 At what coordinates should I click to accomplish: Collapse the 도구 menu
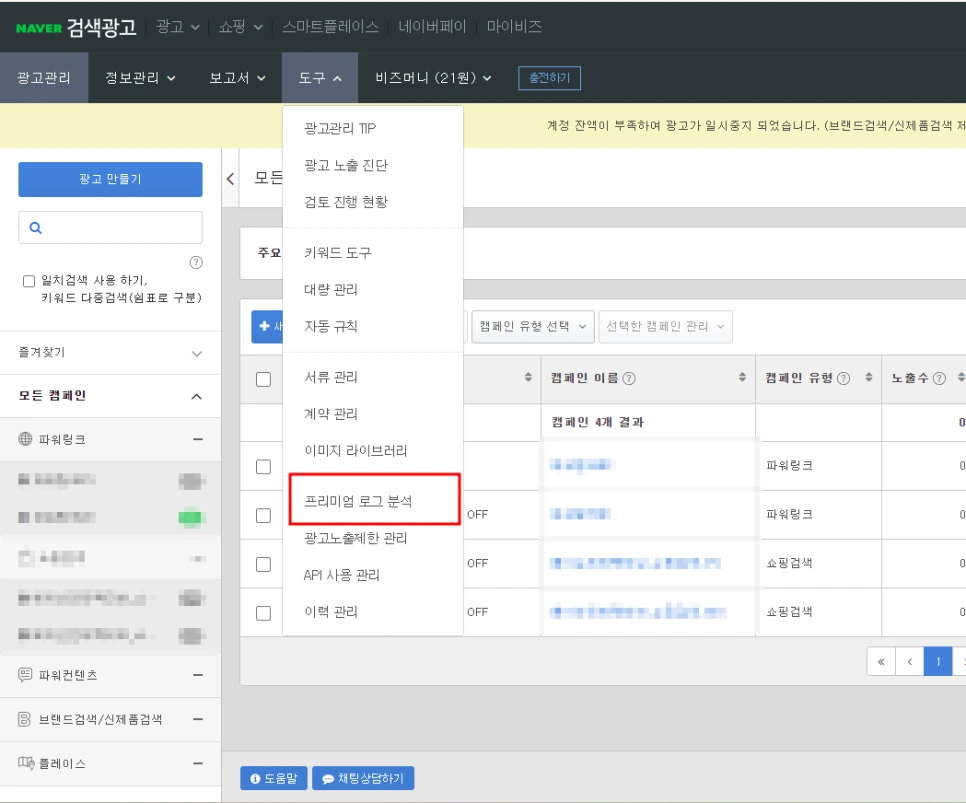(320, 78)
